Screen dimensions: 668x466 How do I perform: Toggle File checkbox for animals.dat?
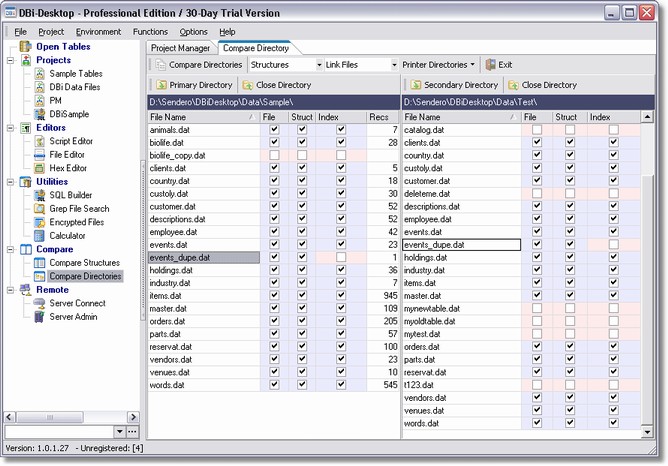274,130
